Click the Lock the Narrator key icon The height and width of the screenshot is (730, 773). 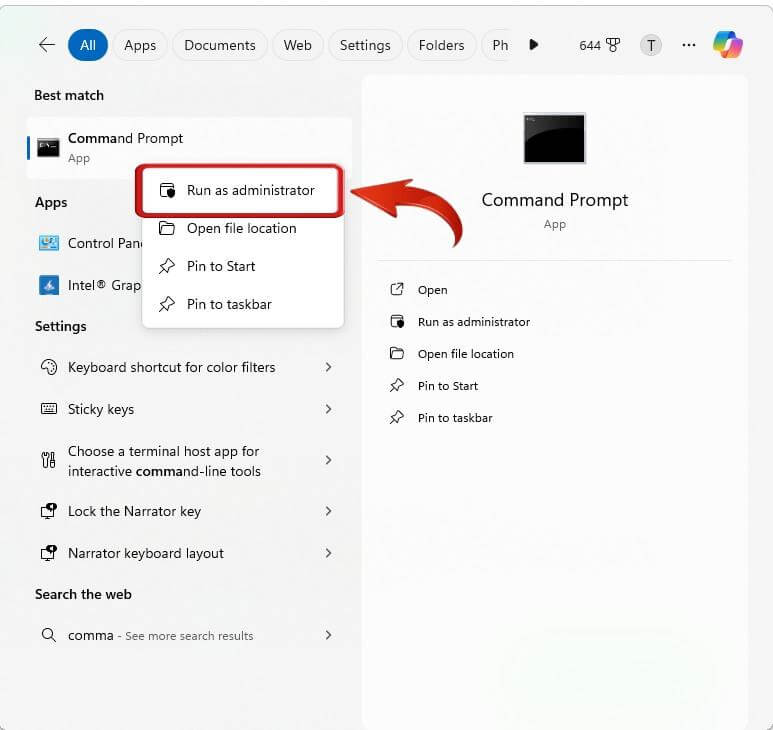(x=48, y=511)
